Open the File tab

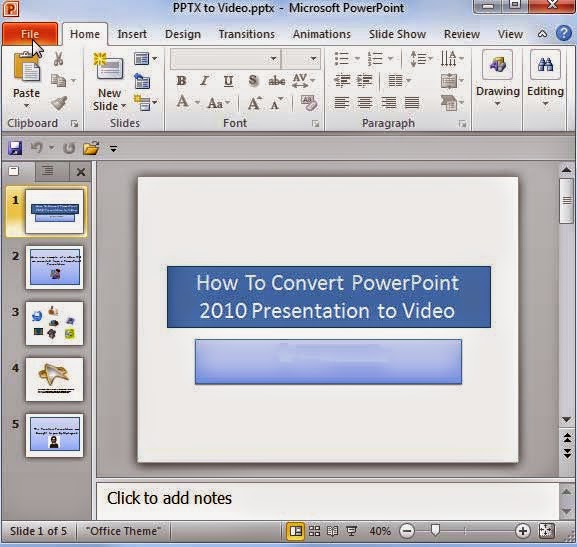click(x=30, y=34)
